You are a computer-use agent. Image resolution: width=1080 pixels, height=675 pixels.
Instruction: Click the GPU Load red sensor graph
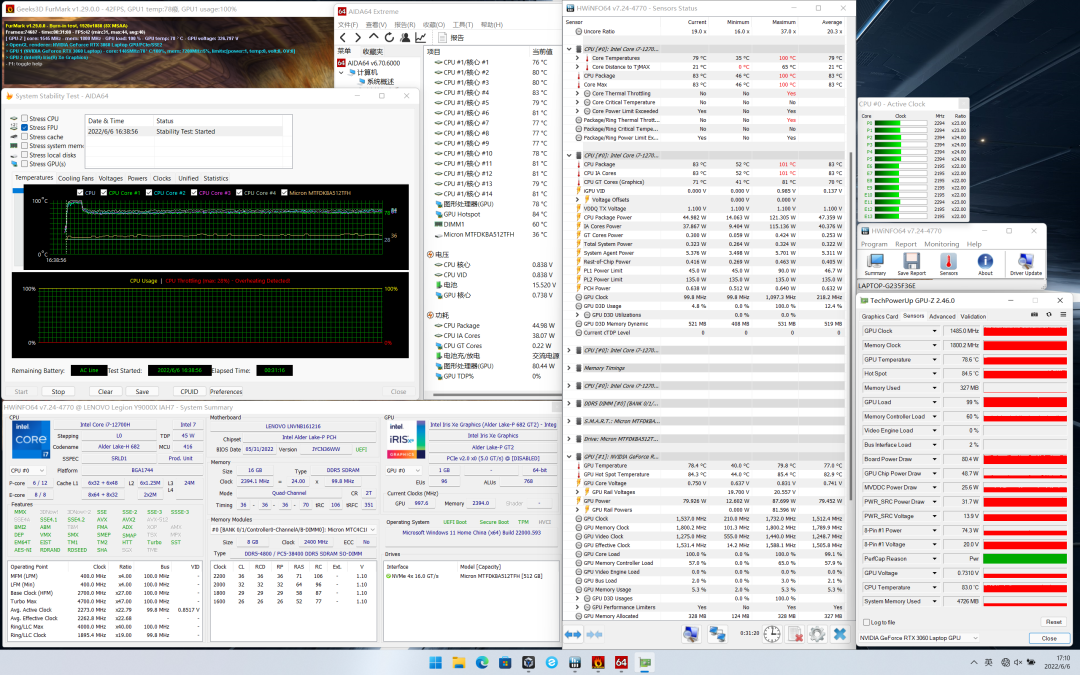click(1025, 402)
